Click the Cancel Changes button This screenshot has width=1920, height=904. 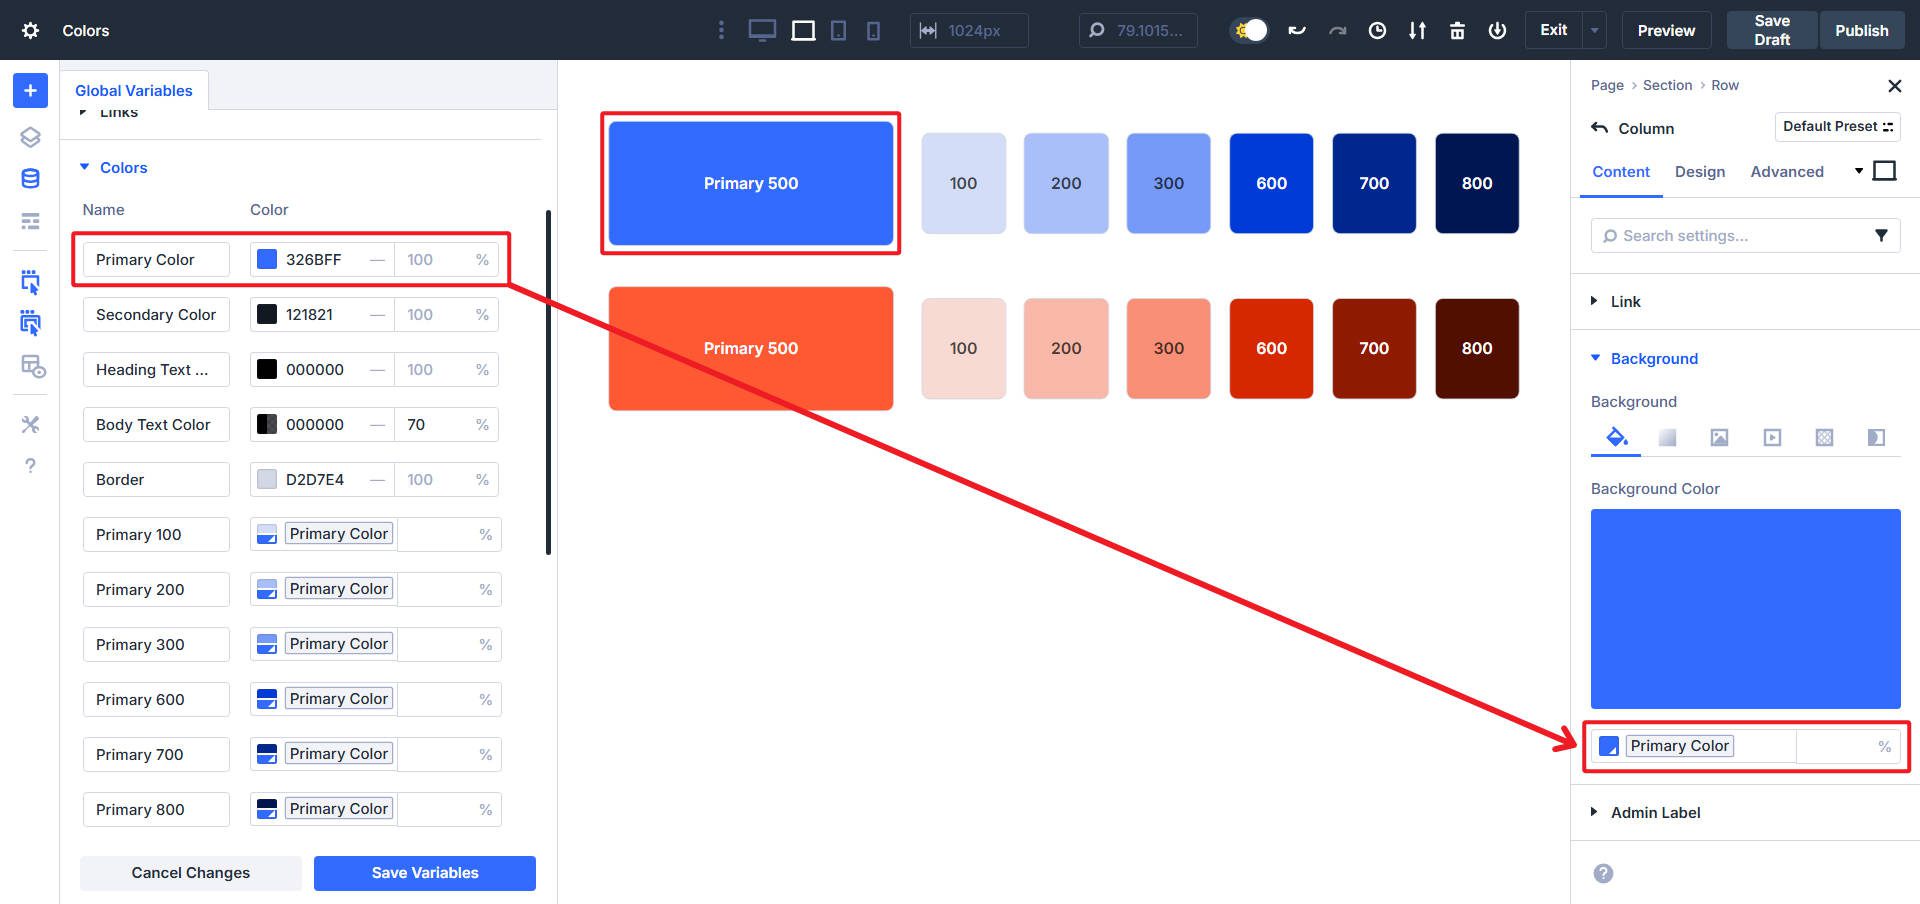tap(190, 872)
